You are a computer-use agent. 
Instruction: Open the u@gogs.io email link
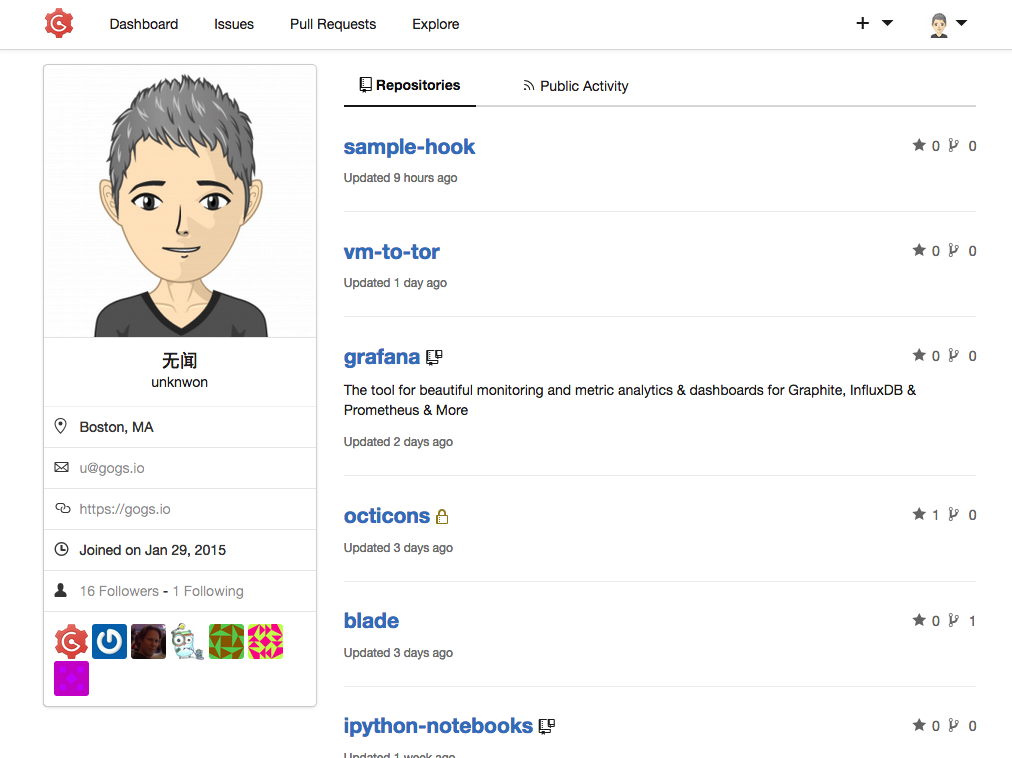pos(112,468)
